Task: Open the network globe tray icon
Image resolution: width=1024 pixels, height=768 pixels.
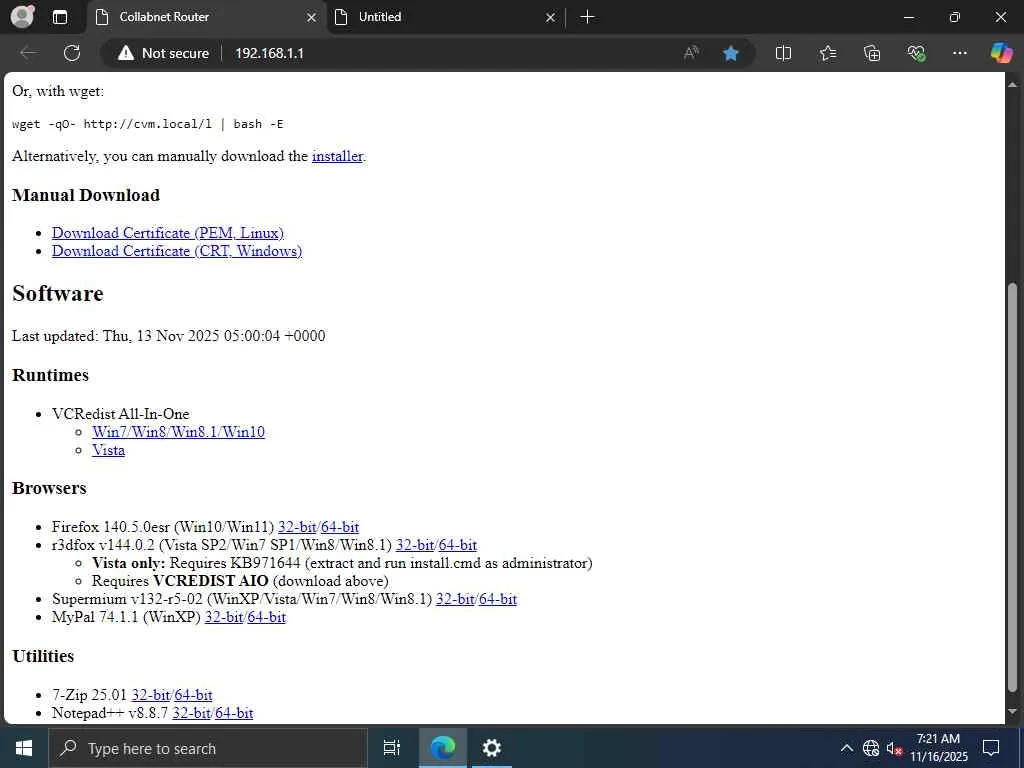Action: (871, 748)
